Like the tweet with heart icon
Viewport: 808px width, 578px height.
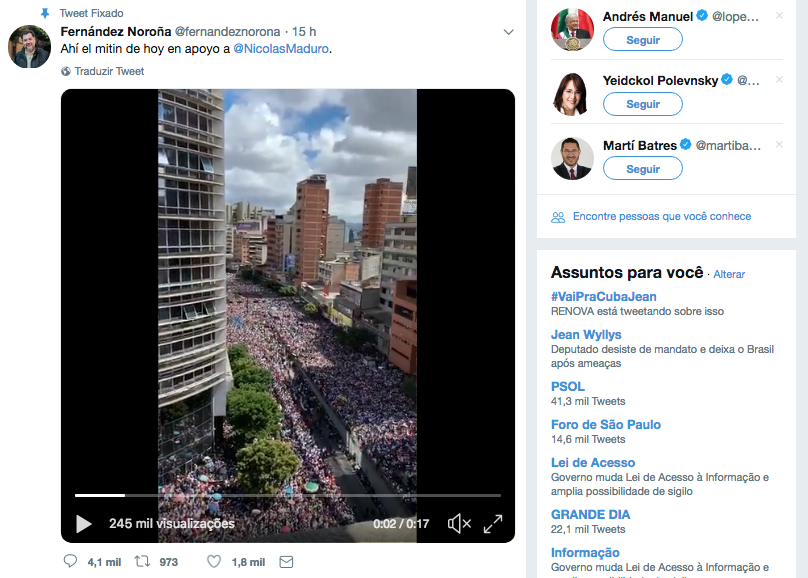tap(214, 561)
